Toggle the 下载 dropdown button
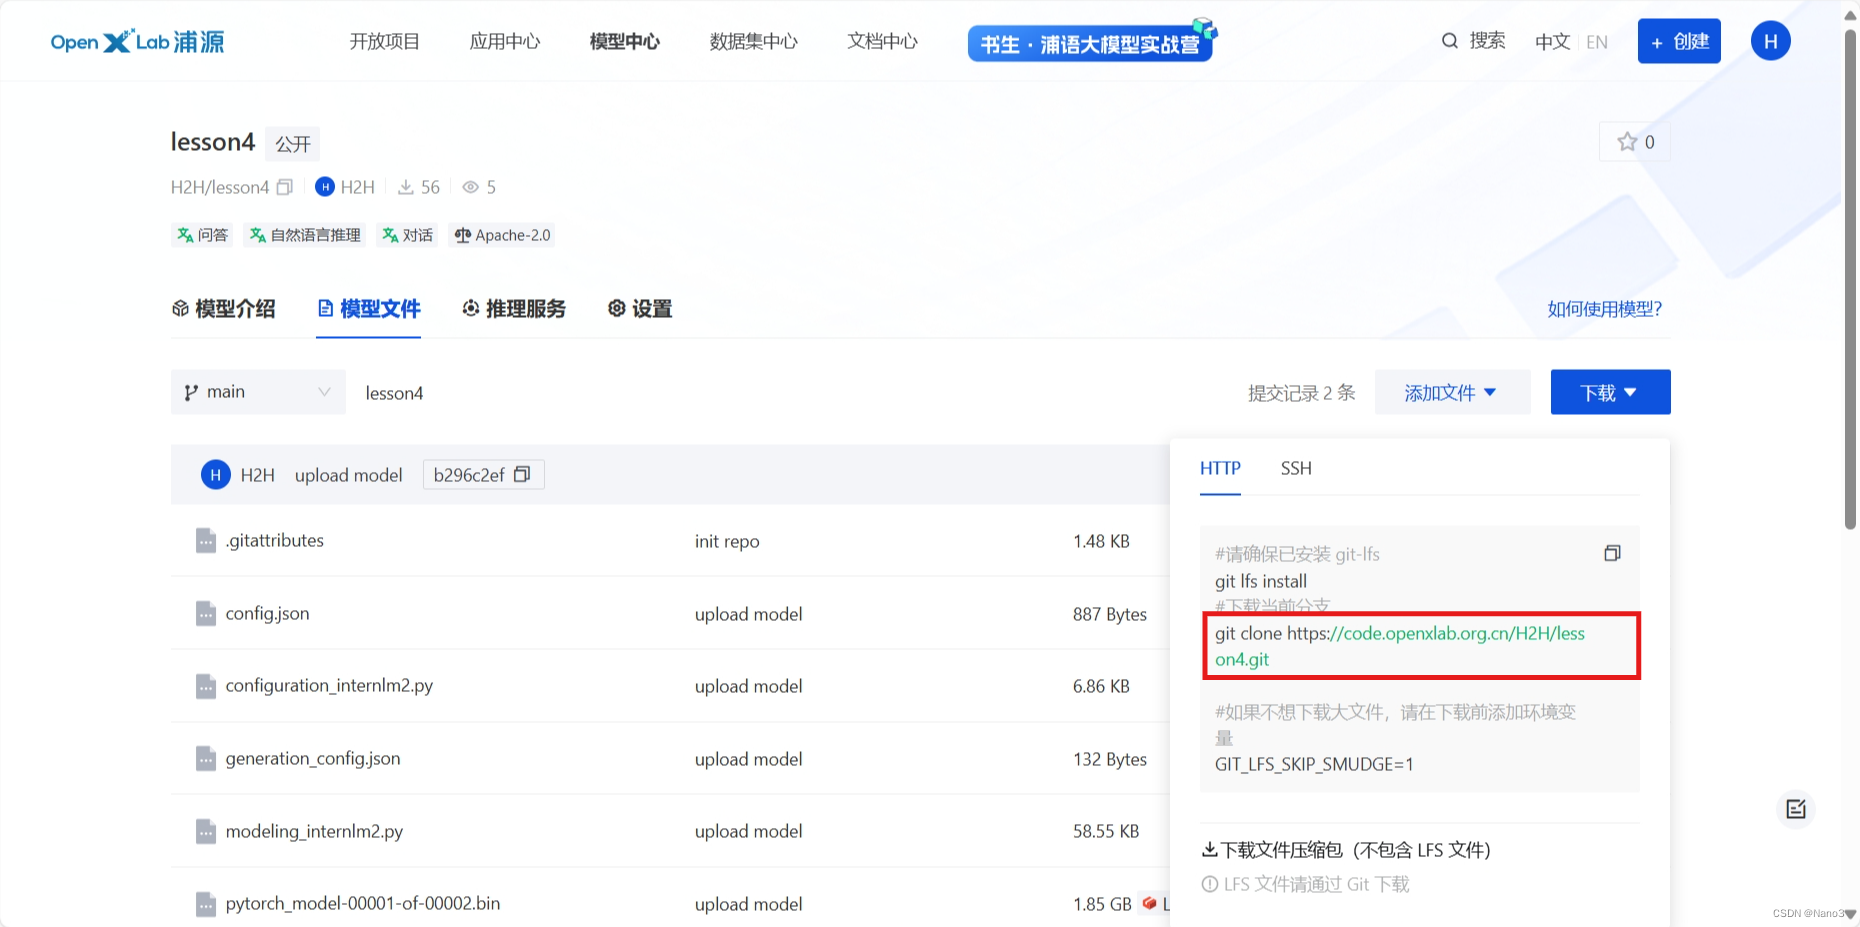This screenshot has width=1860, height=927. tap(1610, 392)
